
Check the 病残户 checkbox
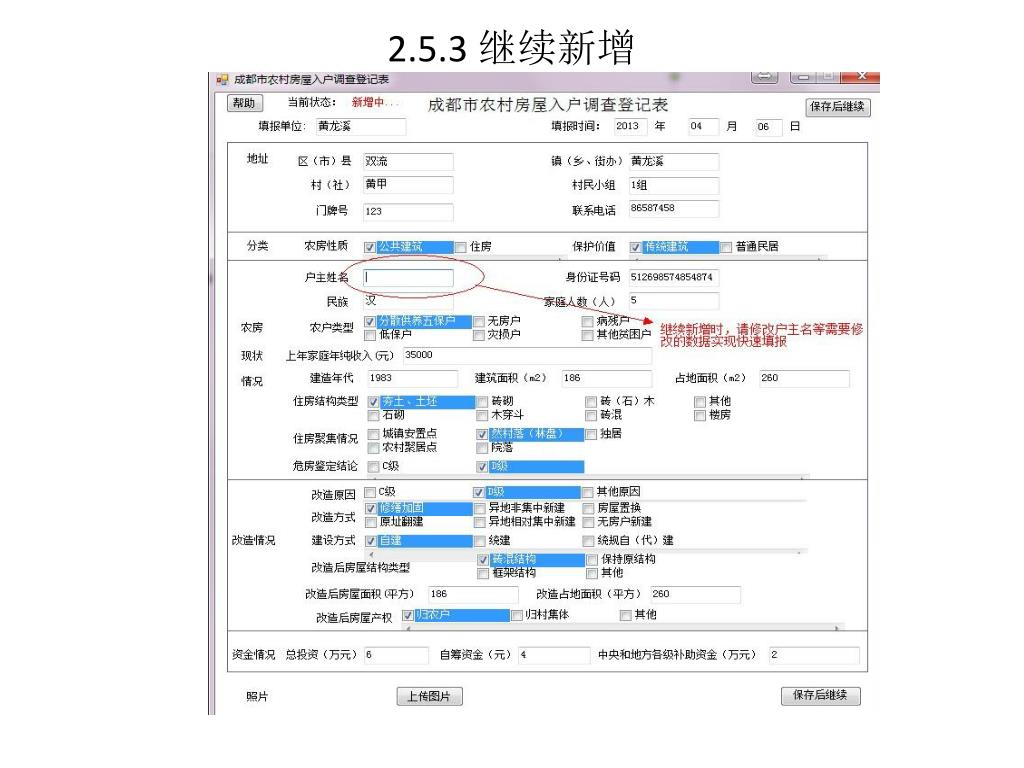coord(588,321)
